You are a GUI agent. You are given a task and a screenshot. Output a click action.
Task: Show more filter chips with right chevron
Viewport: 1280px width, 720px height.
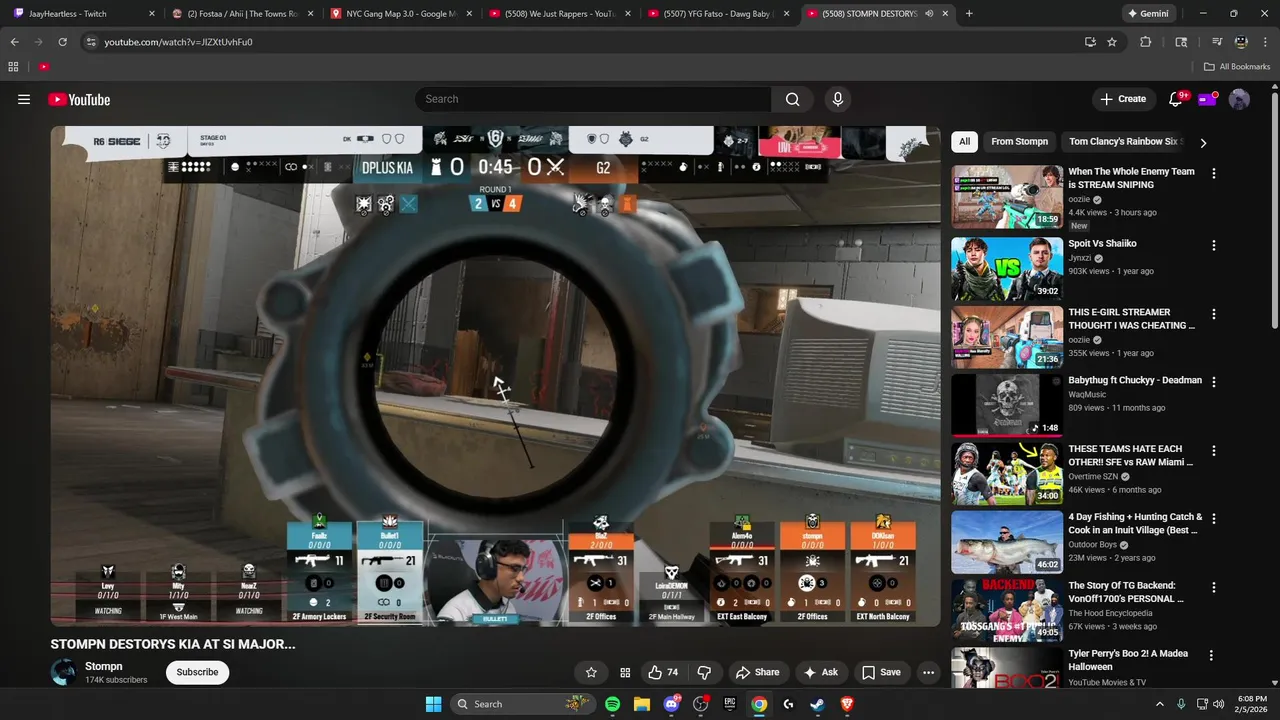1203,142
